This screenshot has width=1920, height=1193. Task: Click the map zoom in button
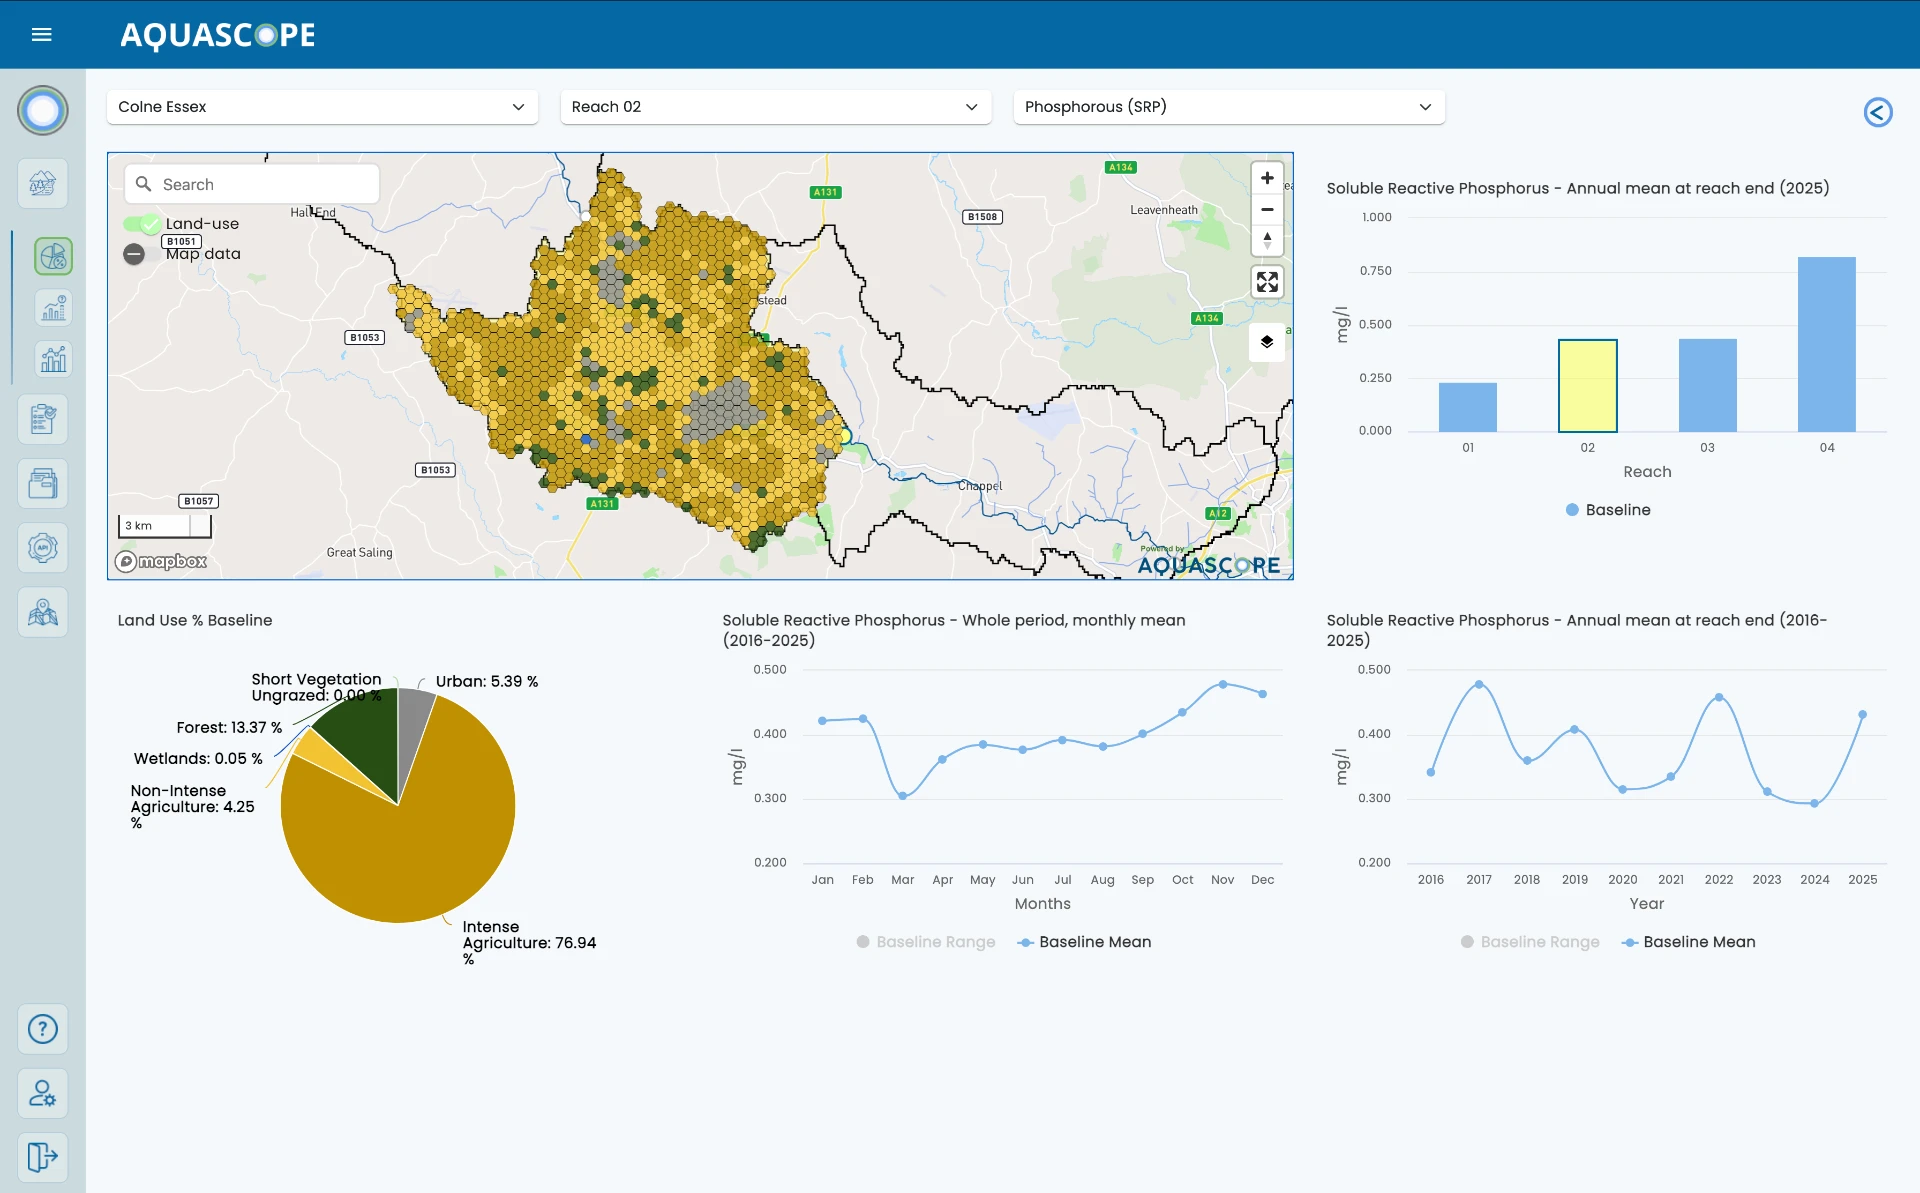(1267, 178)
